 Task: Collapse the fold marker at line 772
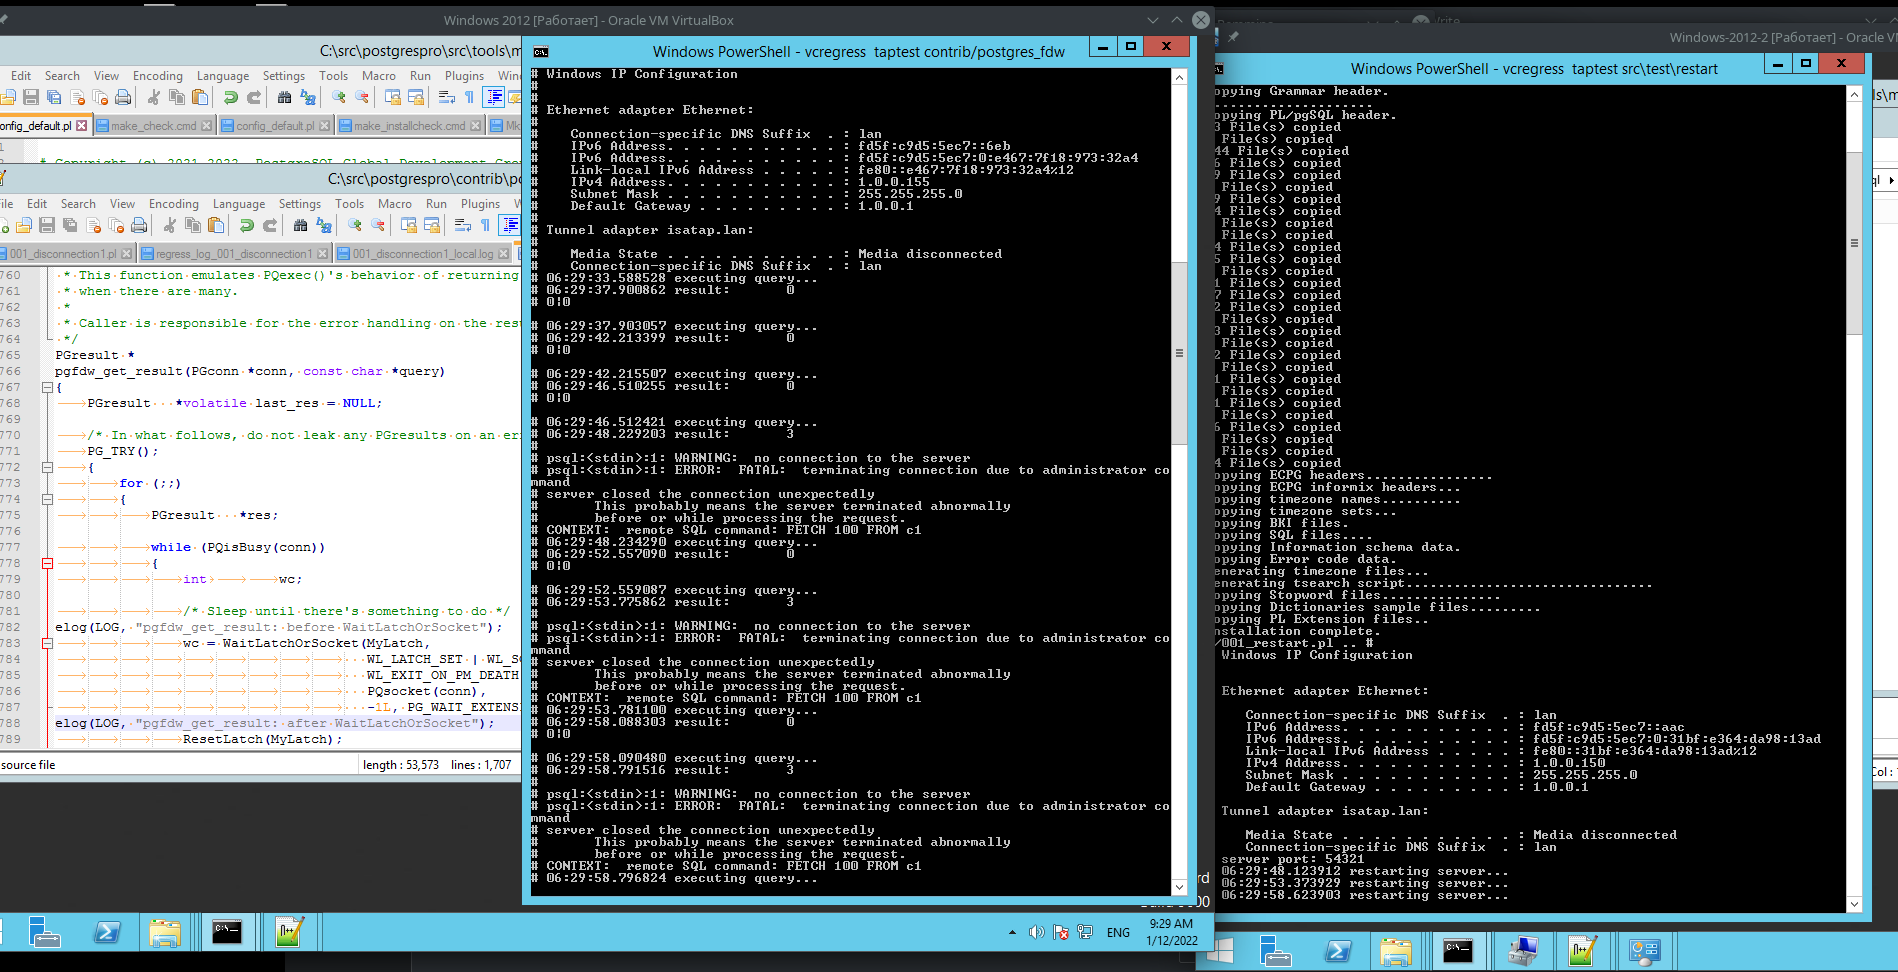pyautogui.click(x=47, y=467)
